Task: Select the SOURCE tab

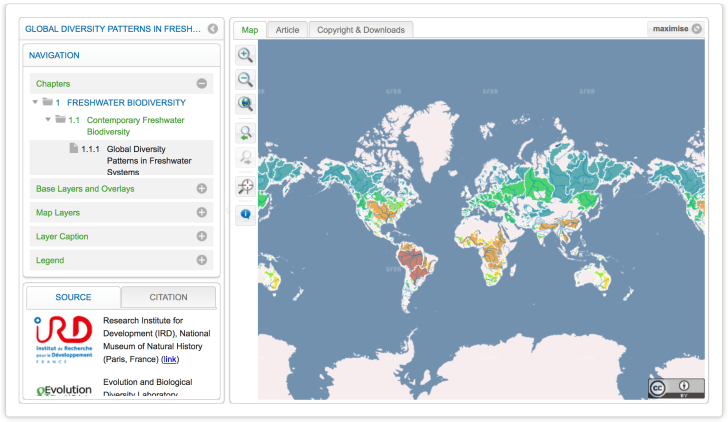Action: pyautogui.click(x=73, y=297)
